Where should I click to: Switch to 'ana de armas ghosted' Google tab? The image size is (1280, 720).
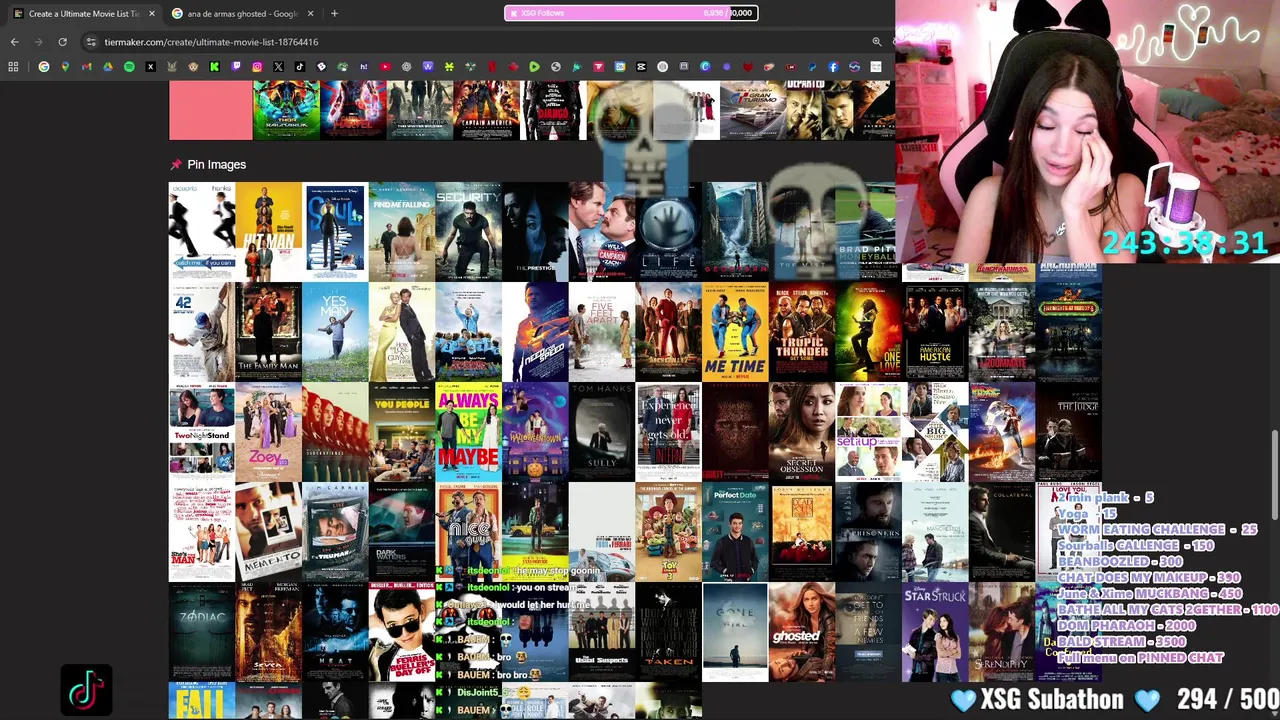tap(243, 13)
